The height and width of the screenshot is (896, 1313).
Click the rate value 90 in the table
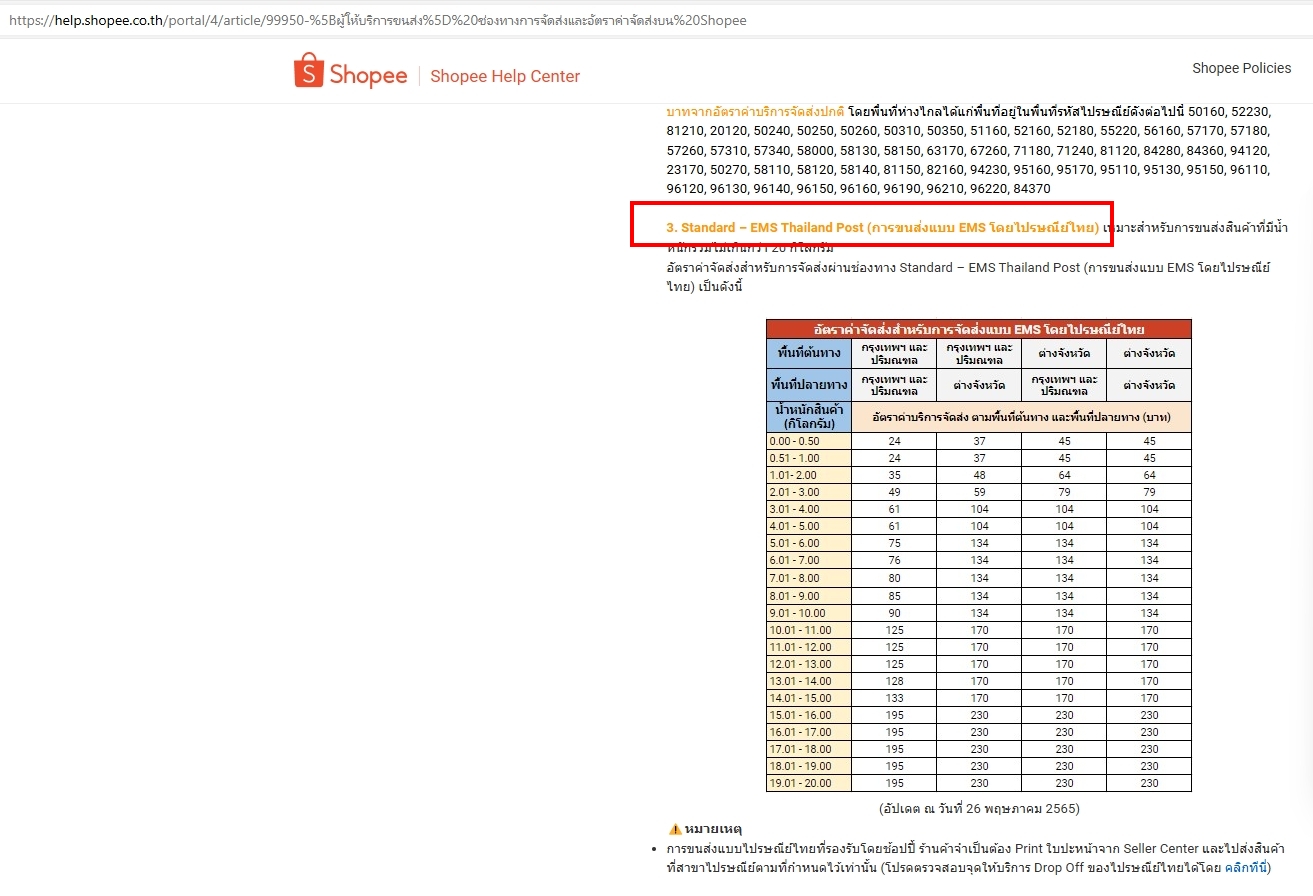pyautogui.click(x=894, y=613)
